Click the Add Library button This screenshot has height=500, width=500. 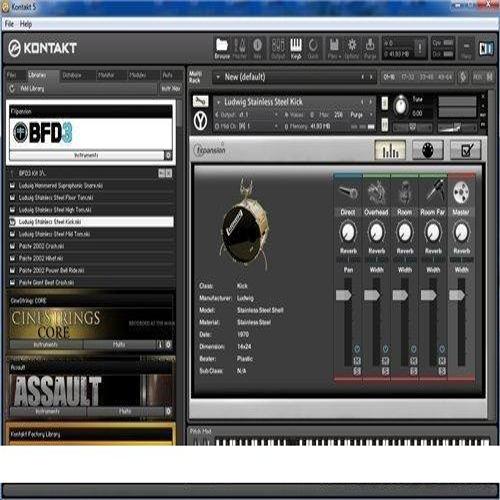coord(32,88)
